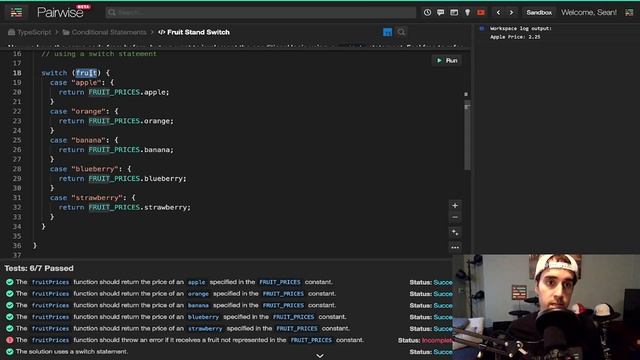Viewport: 640px width, 360px height.
Task: Open the clock history icon
Action: (x=427, y=13)
